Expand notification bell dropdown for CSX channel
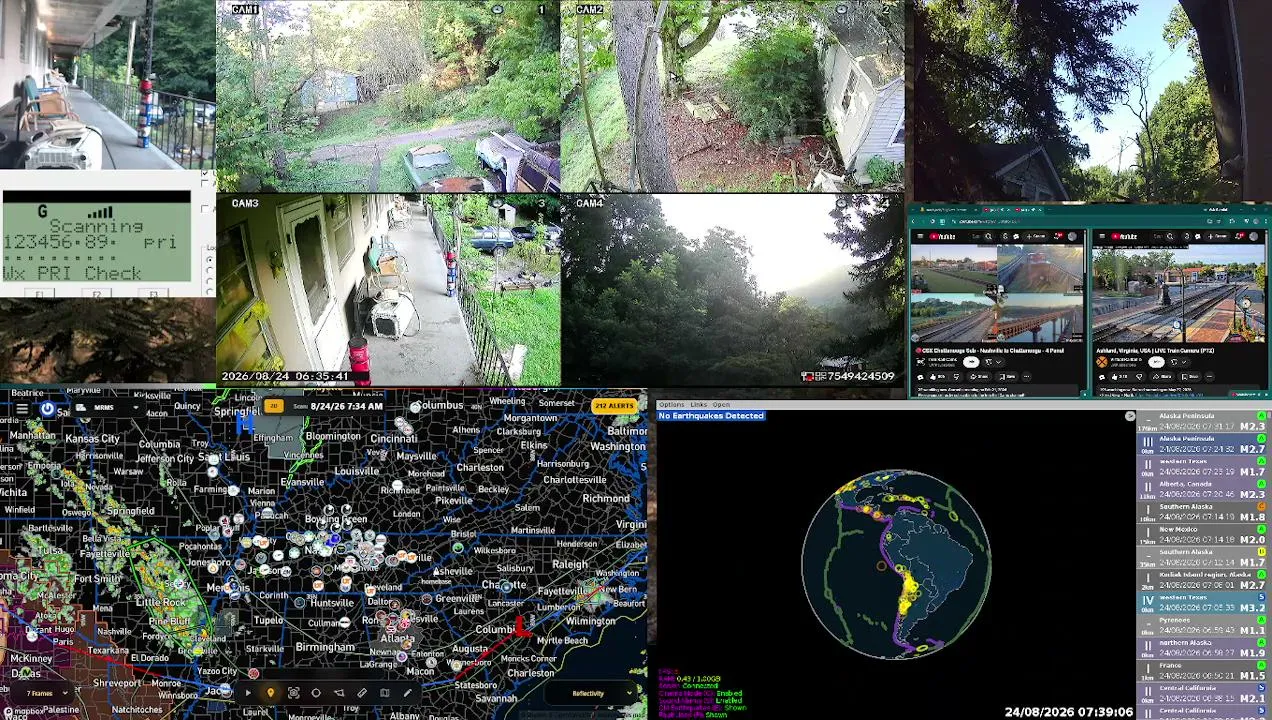This screenshot has height=720, width=1272. point(994,362)
